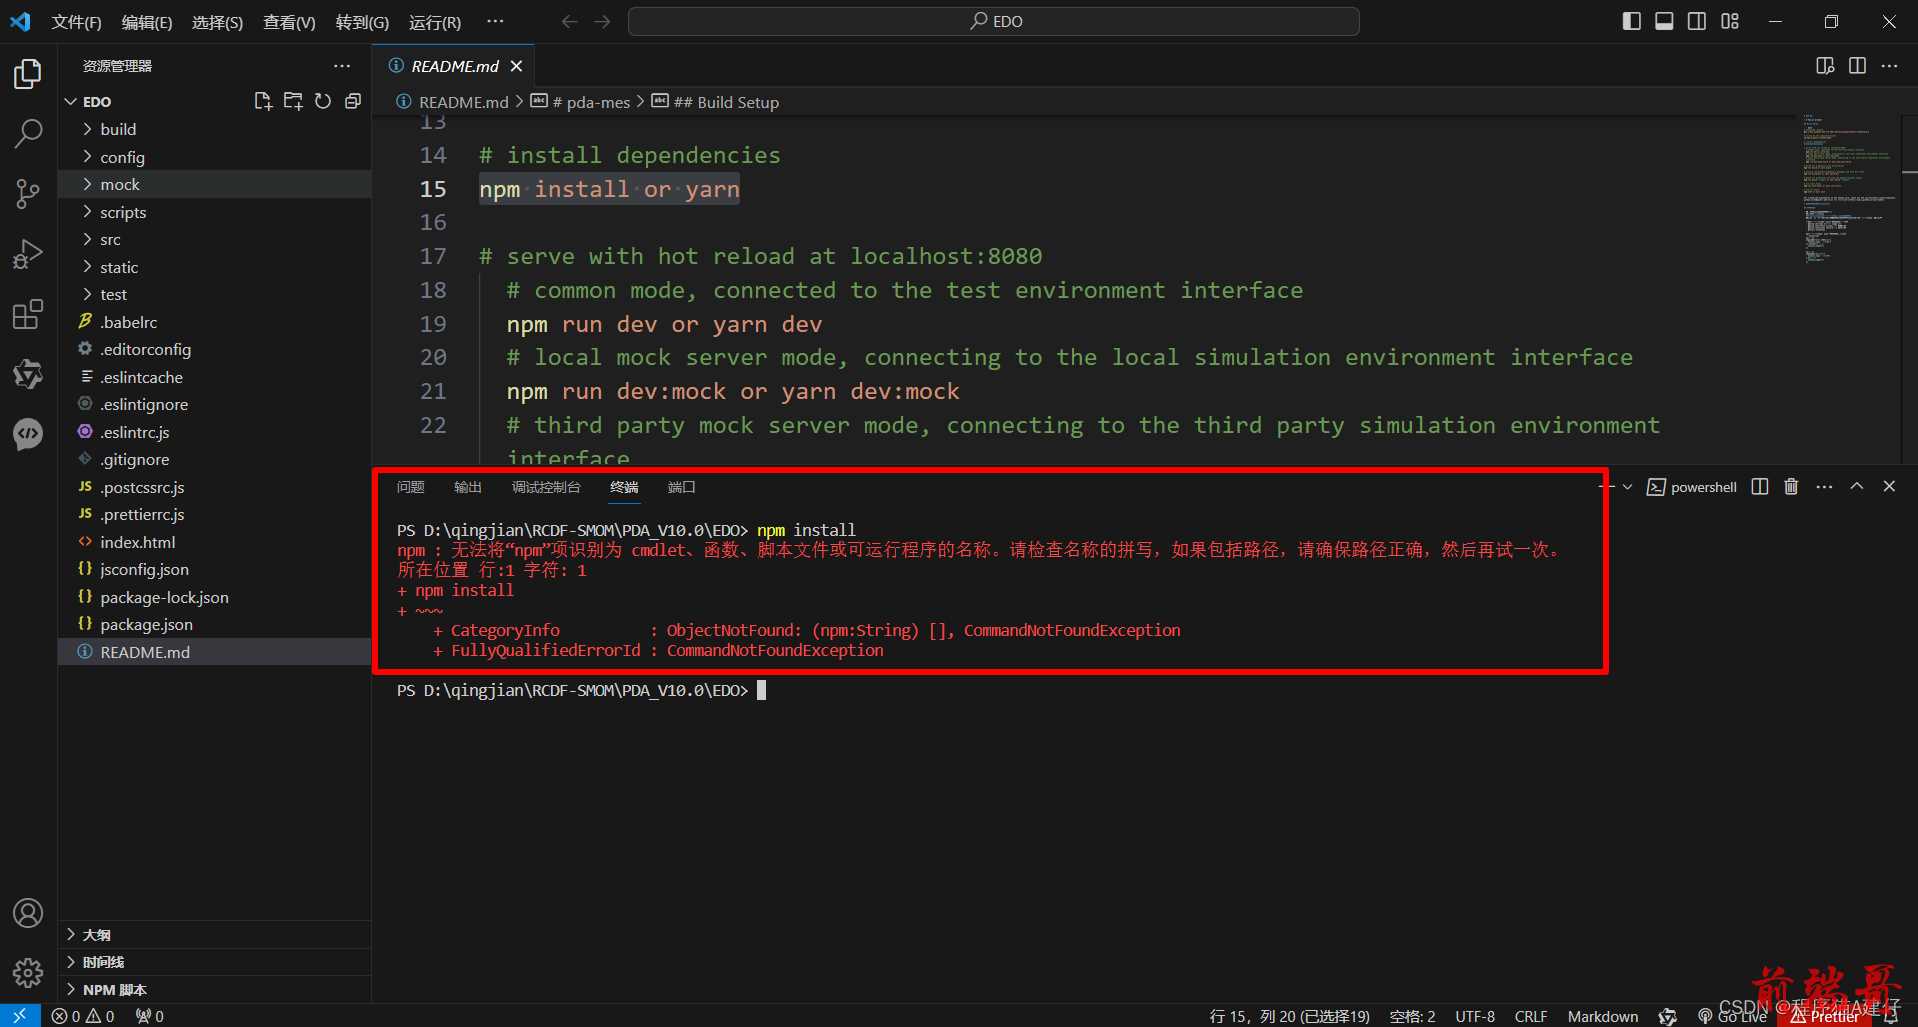Open Customize Layout options
This screenshot has height=1027, width=1918.
point(1730,21)
